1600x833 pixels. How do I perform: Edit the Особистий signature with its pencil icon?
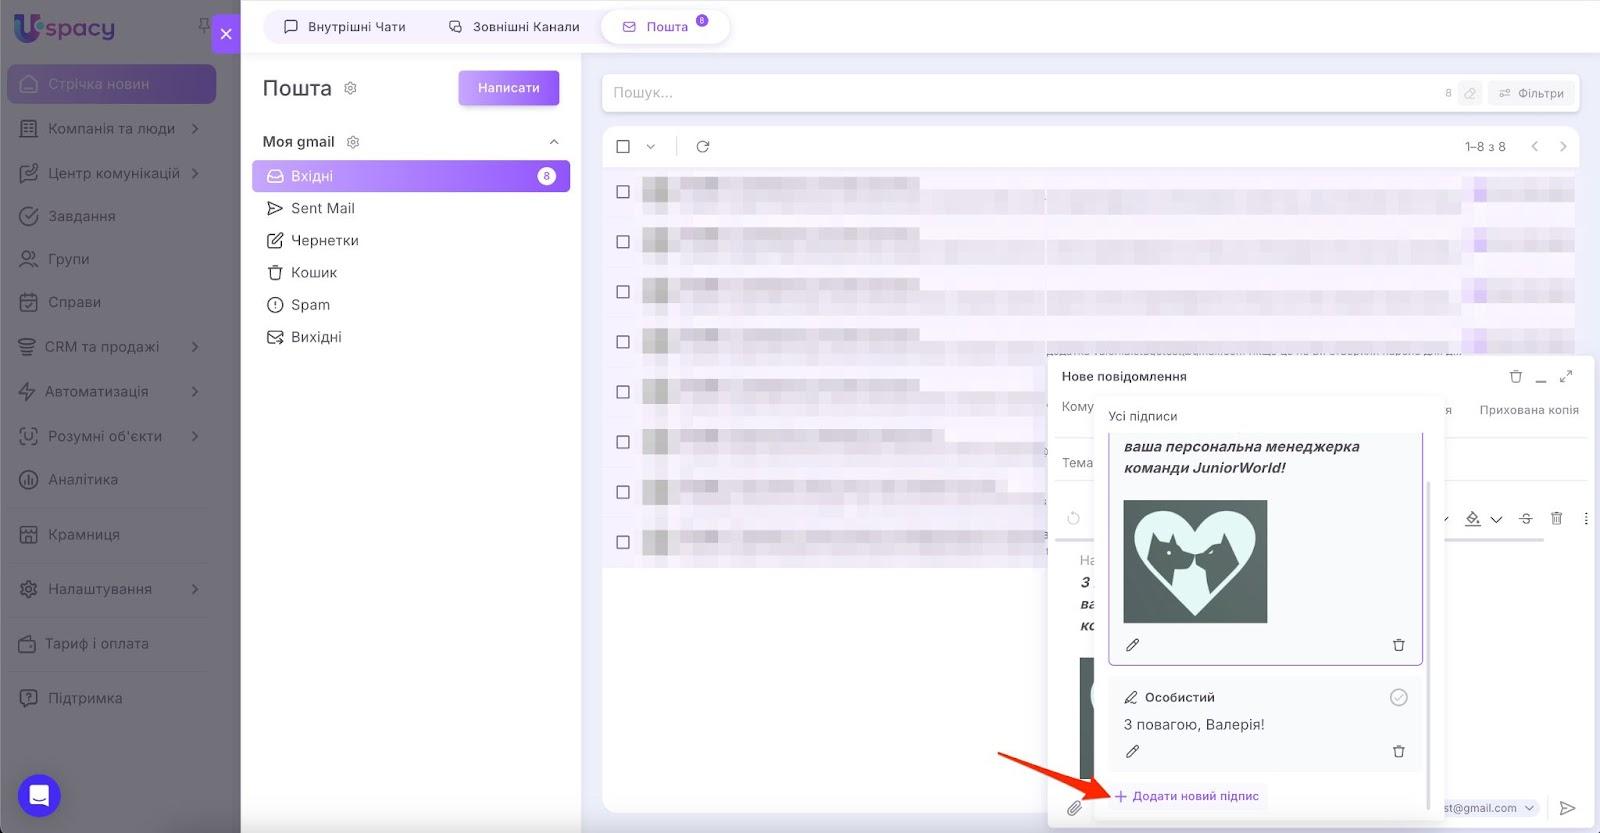1132,751
